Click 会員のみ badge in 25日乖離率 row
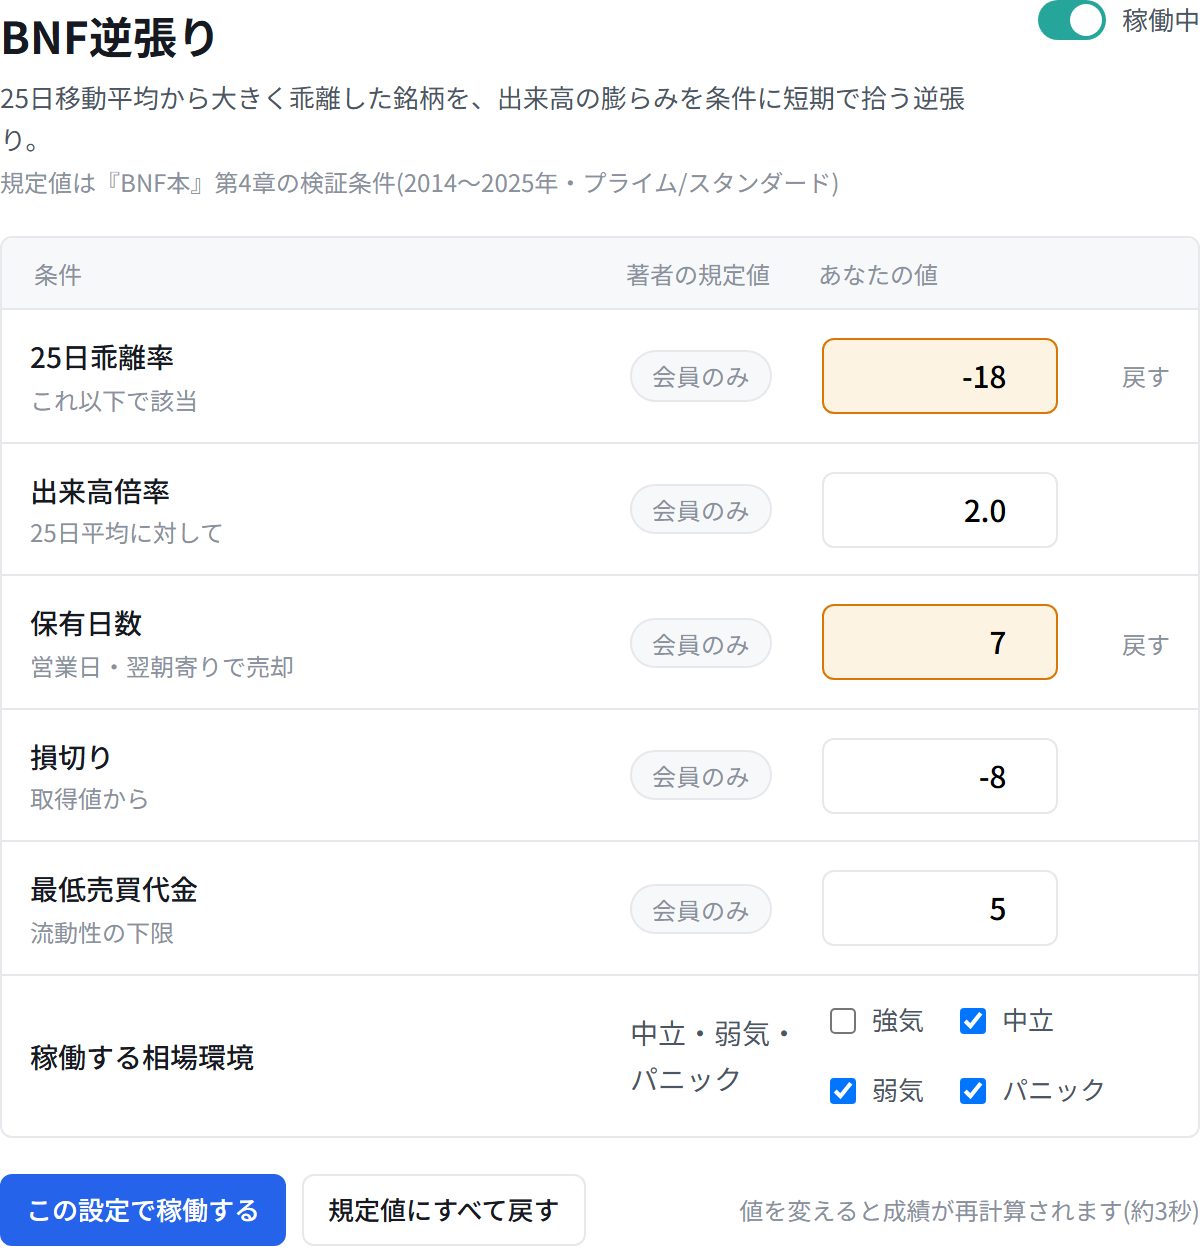This screenshot has height=1248, width=1200. click(701, 377)
